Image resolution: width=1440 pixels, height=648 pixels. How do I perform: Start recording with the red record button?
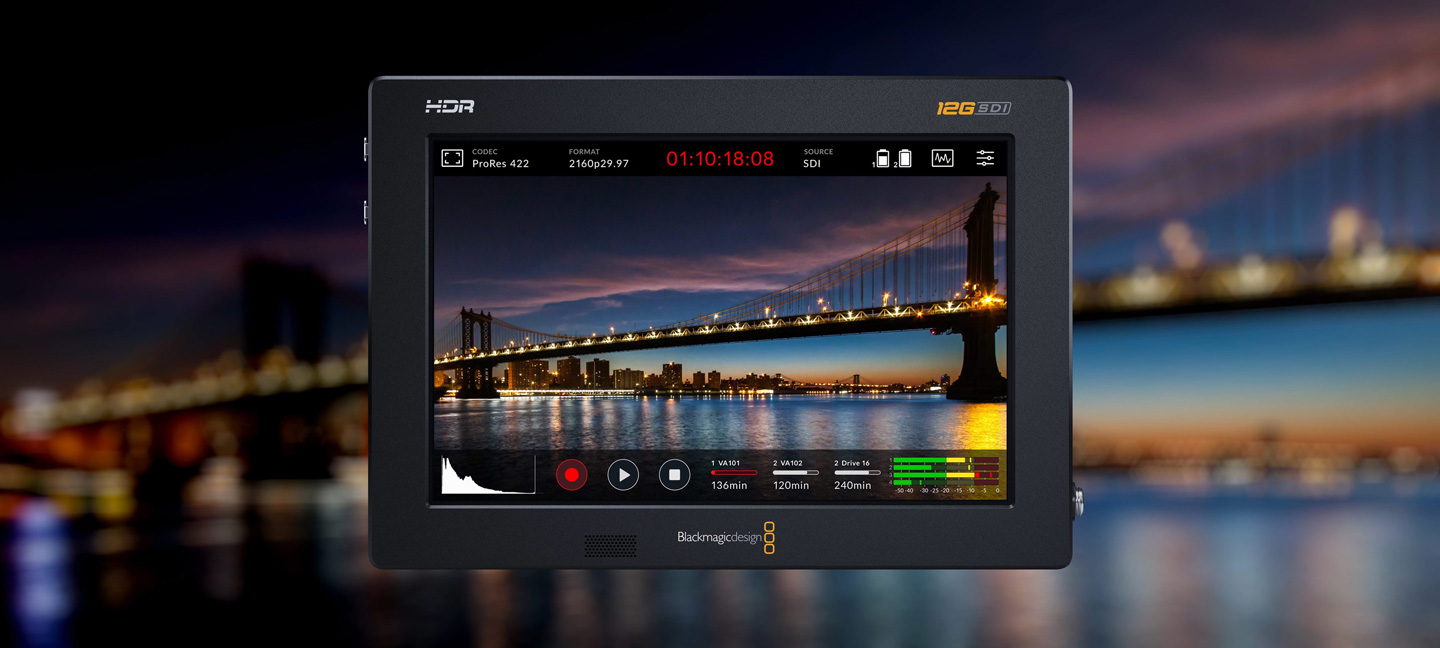click(571, 475)
